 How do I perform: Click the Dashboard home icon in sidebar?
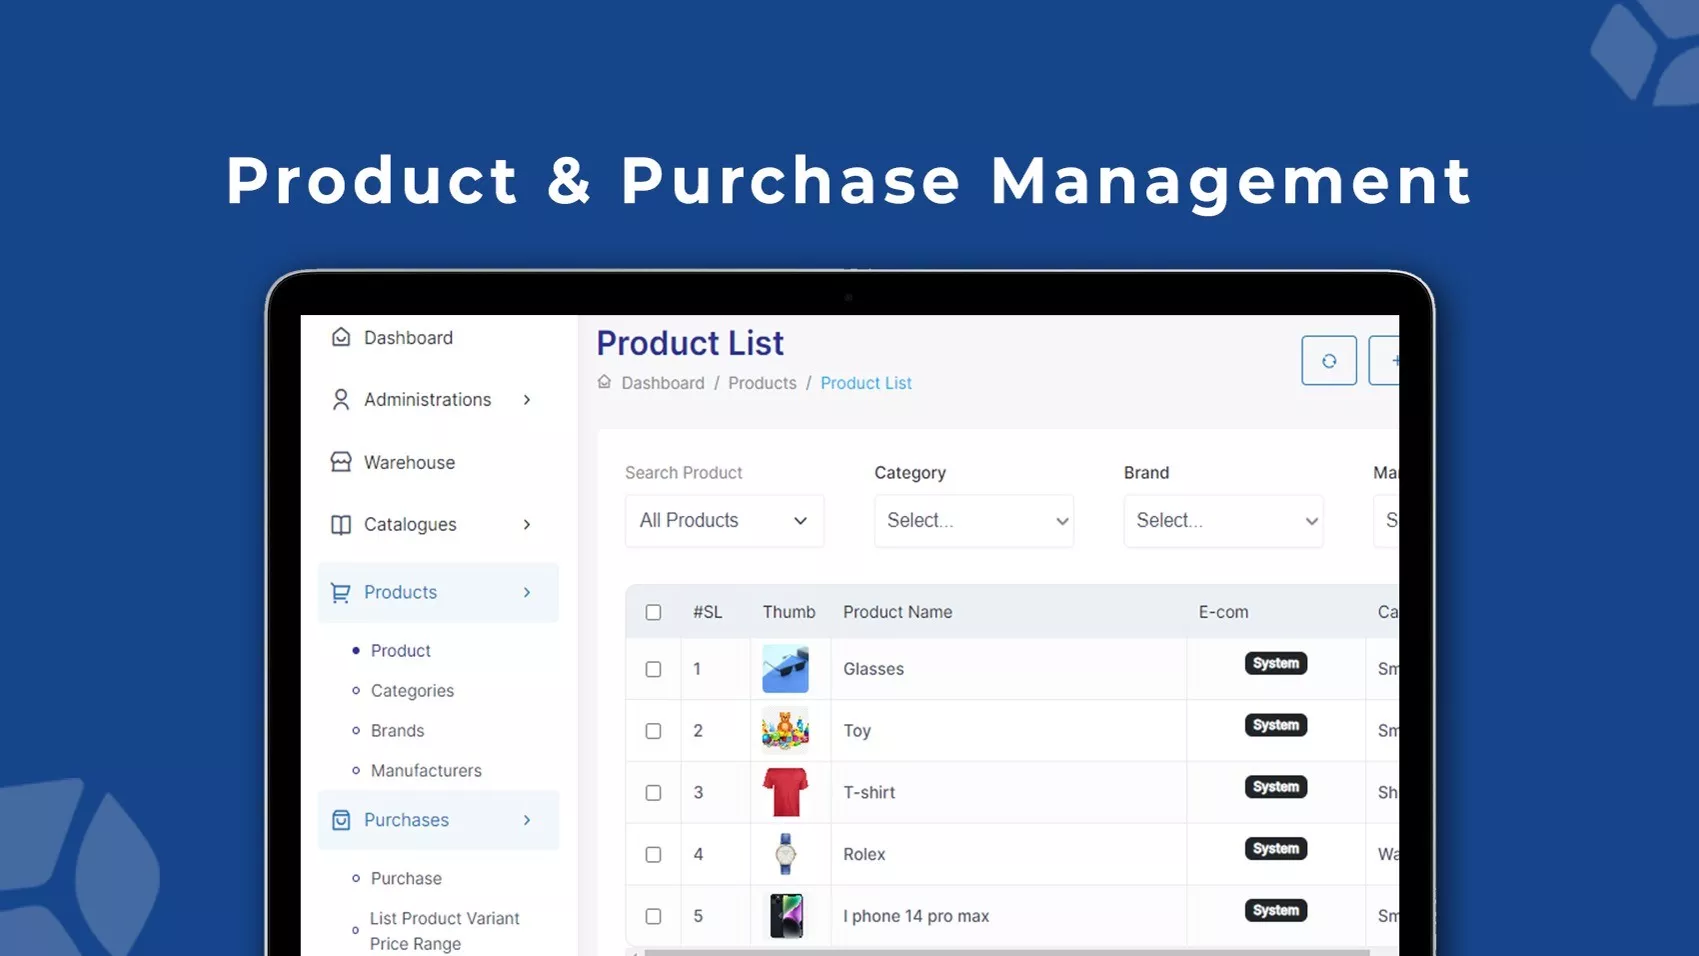point(341,338)
